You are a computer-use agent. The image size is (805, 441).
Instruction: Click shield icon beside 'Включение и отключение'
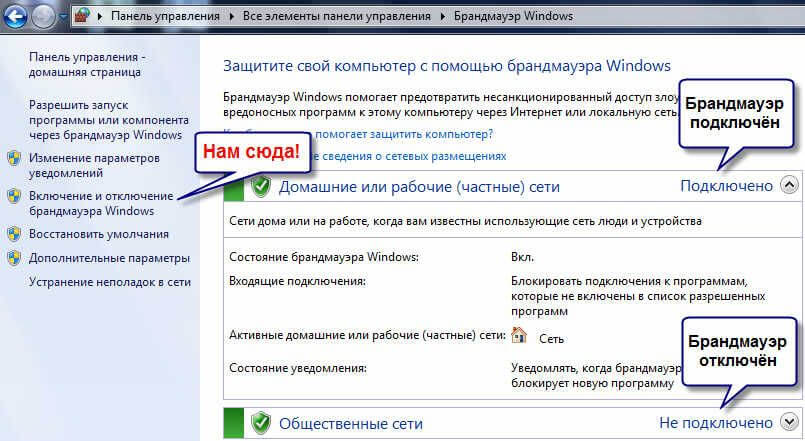(x=14, y=196)
